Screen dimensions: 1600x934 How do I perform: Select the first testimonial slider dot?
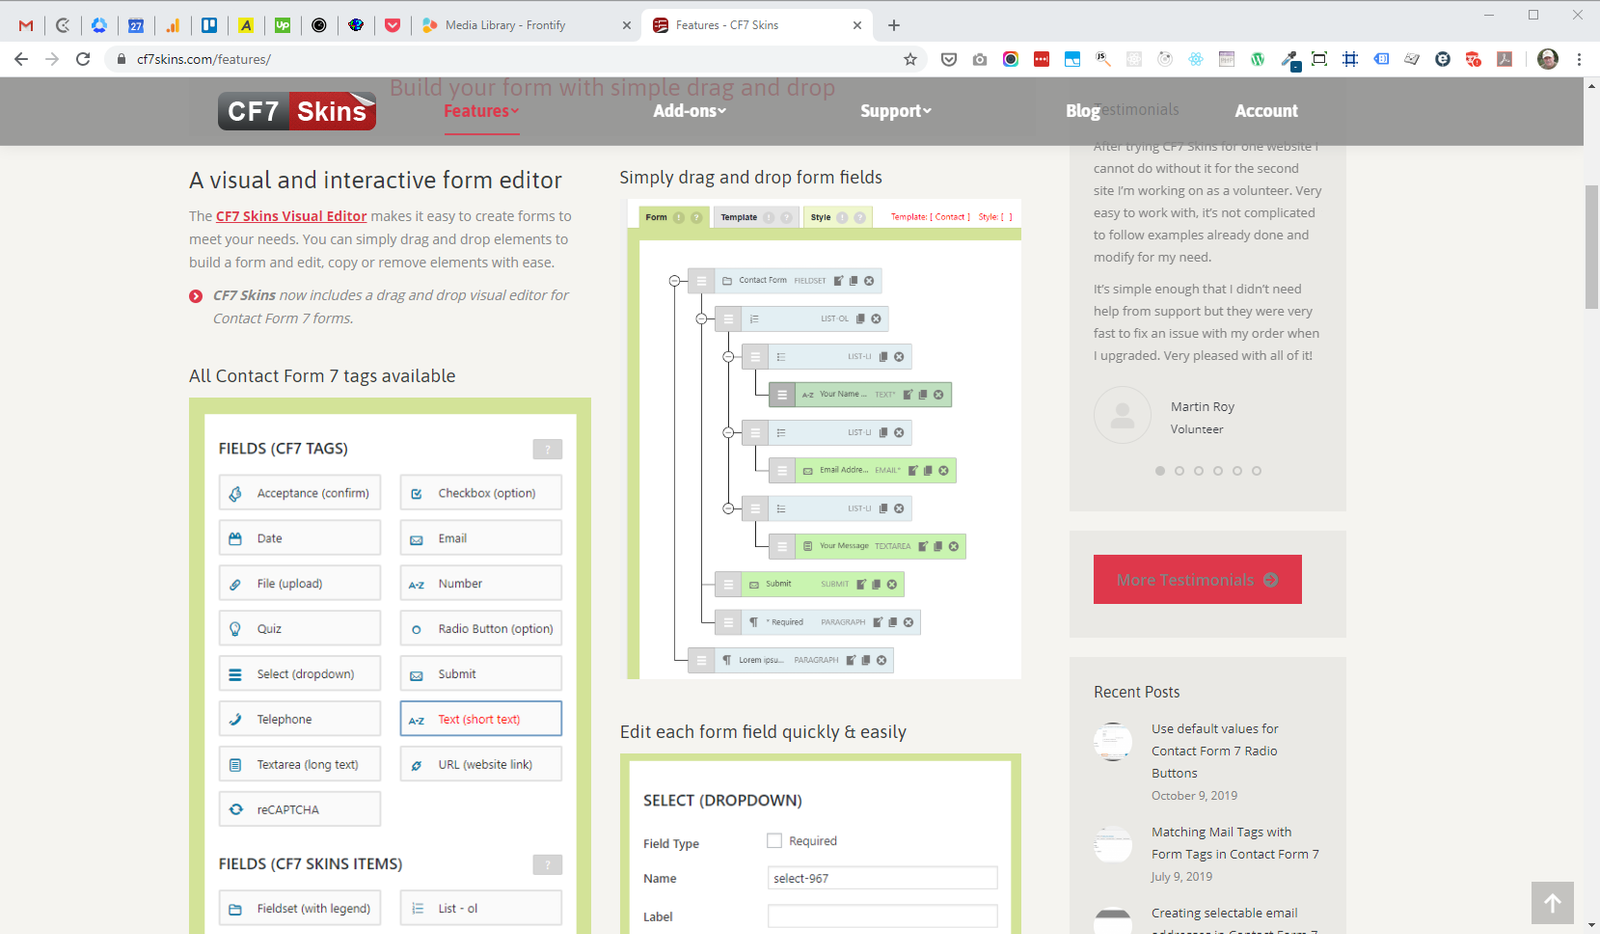point(1160,471)
